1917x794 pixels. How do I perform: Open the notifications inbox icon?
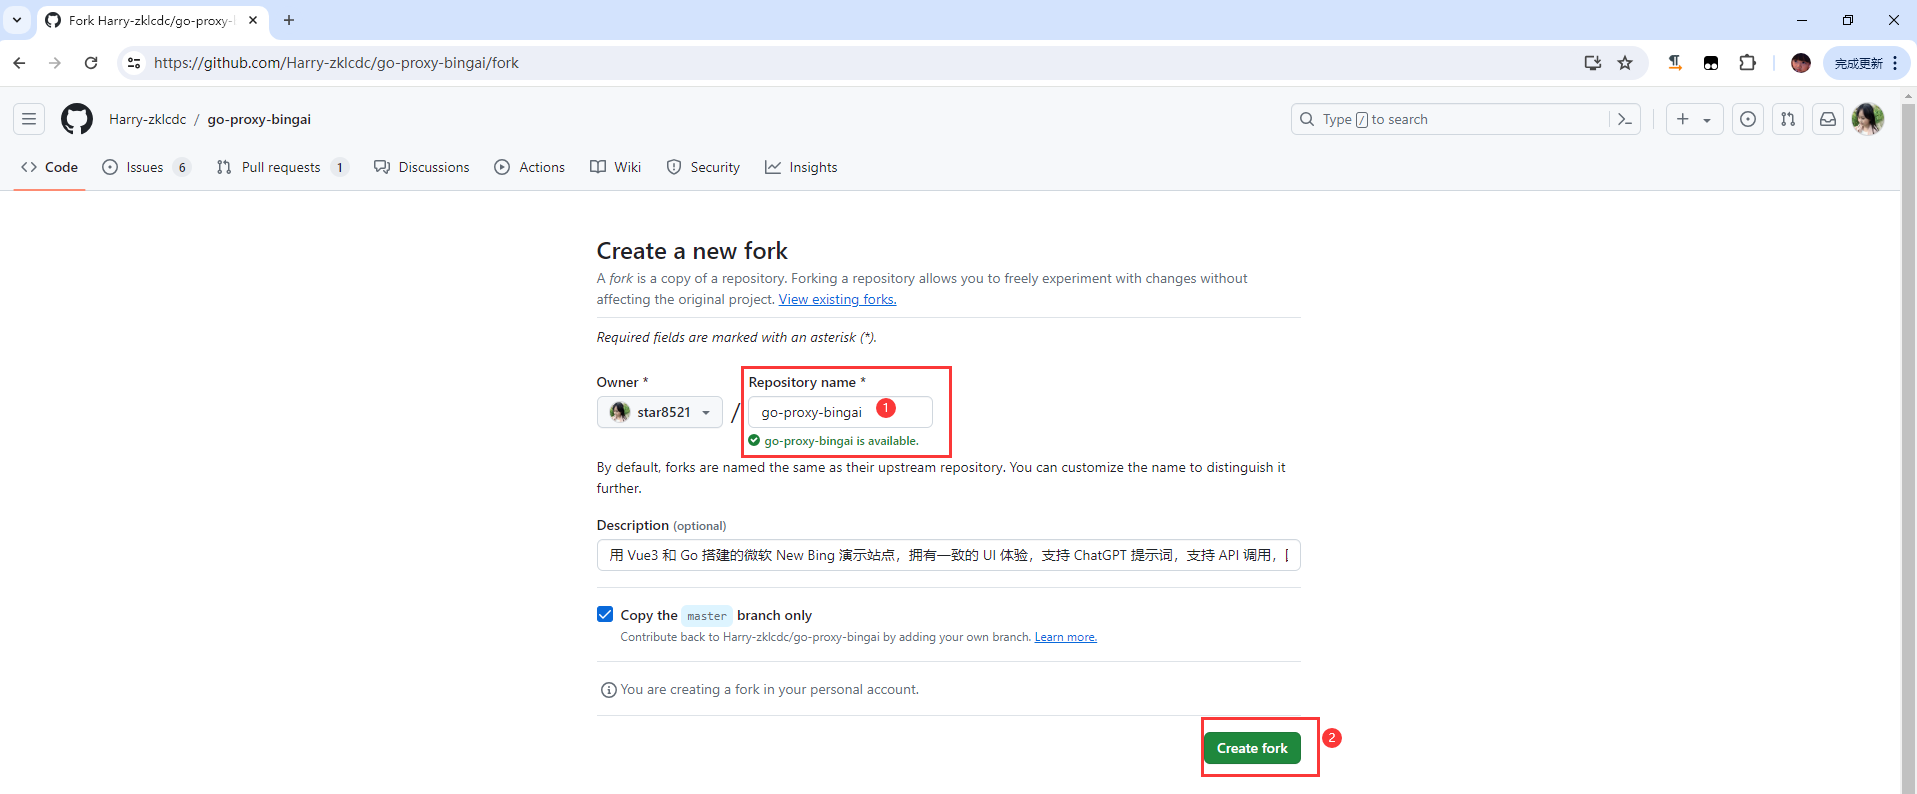(x=1828, y=119)
